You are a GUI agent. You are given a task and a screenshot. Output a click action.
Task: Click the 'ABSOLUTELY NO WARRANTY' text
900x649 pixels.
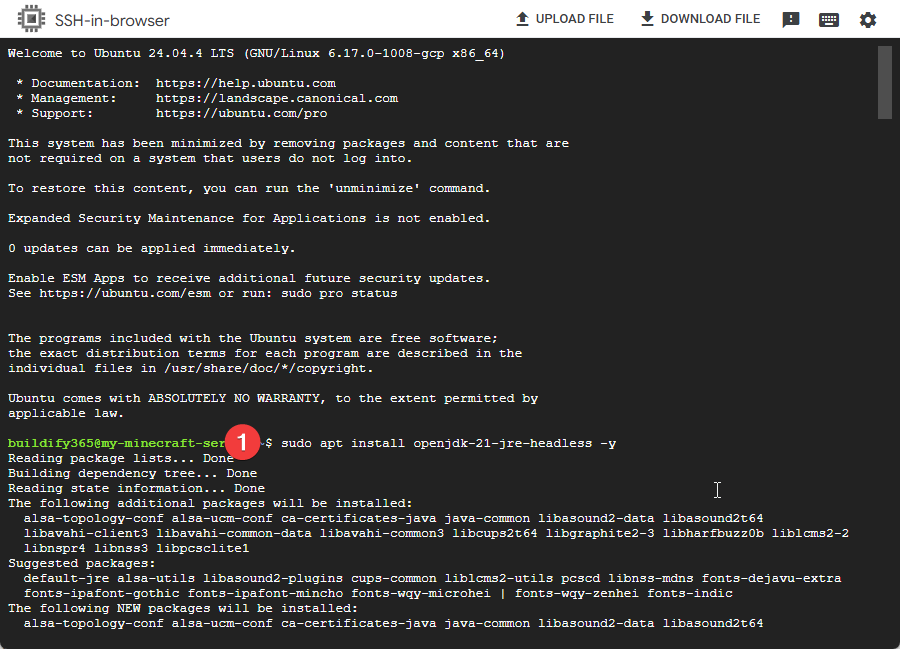tap(234, 398)
